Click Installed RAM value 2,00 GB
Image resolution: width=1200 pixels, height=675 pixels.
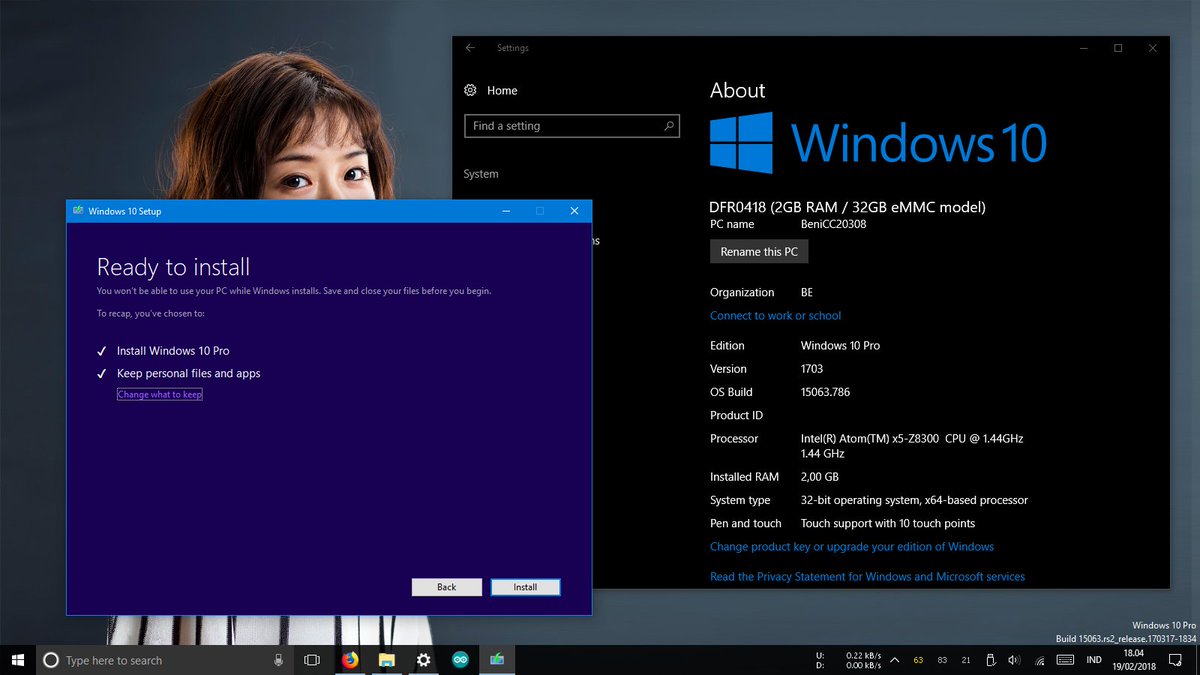[x=820, y=477]
